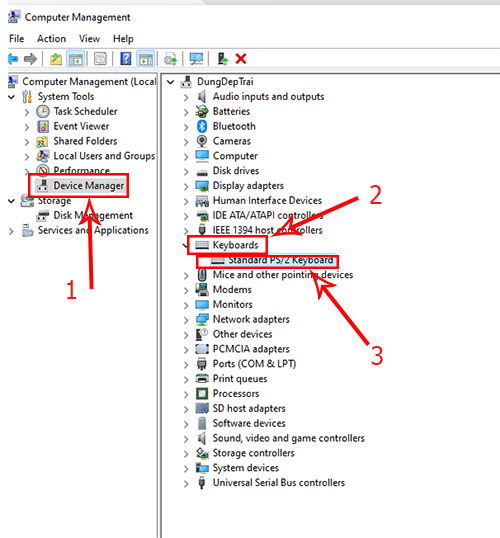Click the Disk Management icon
Image resolution: width=500 pixels, height=538 pixels.
(43, 215)
